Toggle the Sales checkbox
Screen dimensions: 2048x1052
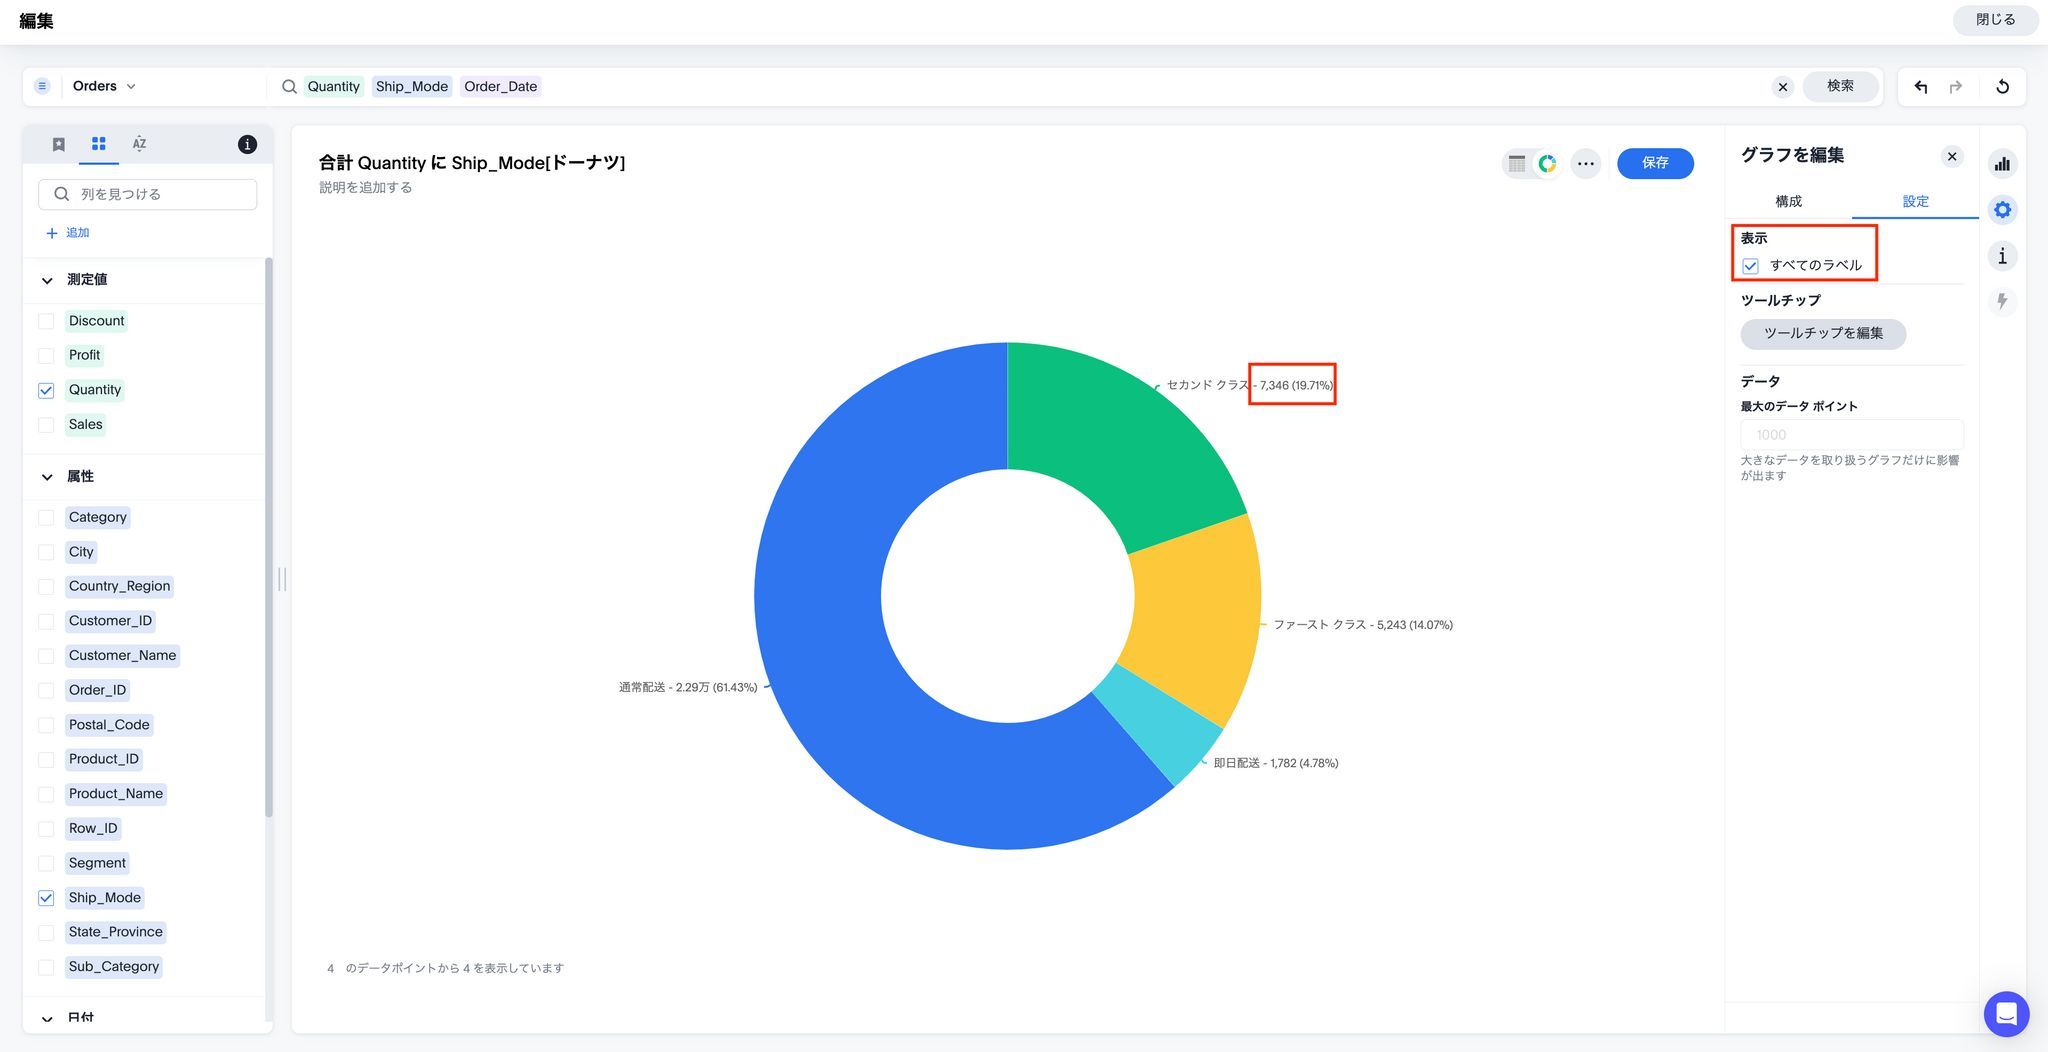pyautogui.click(x=46, y=425)
